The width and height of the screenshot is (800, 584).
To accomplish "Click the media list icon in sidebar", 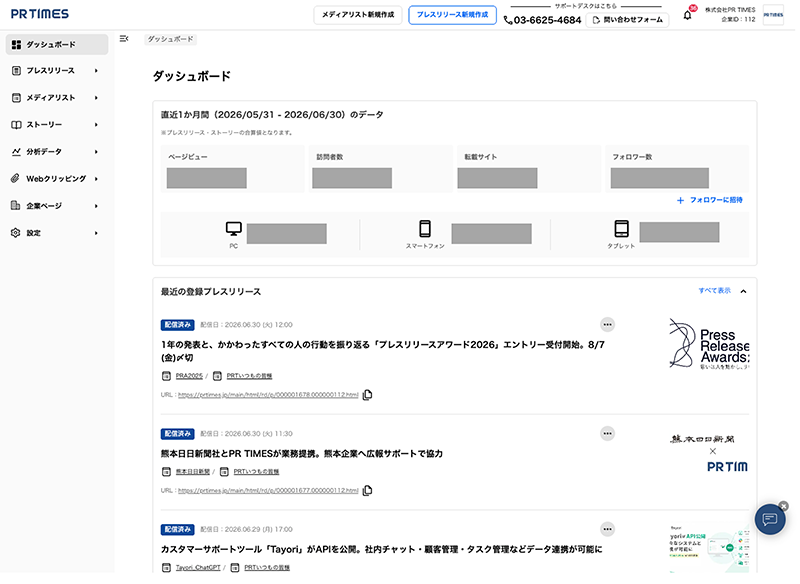I will tap(16, 97).
